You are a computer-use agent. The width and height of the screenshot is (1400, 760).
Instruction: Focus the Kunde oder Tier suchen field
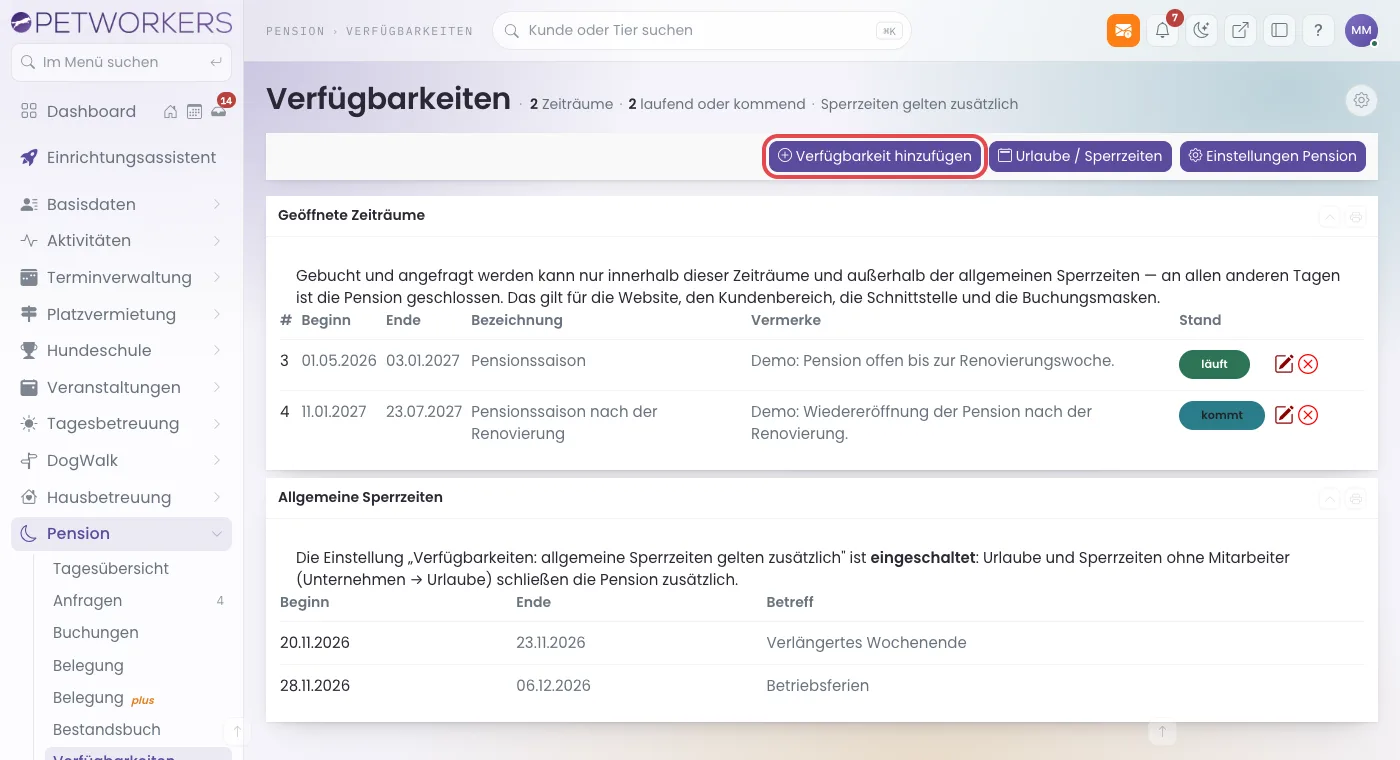(702, 30)
